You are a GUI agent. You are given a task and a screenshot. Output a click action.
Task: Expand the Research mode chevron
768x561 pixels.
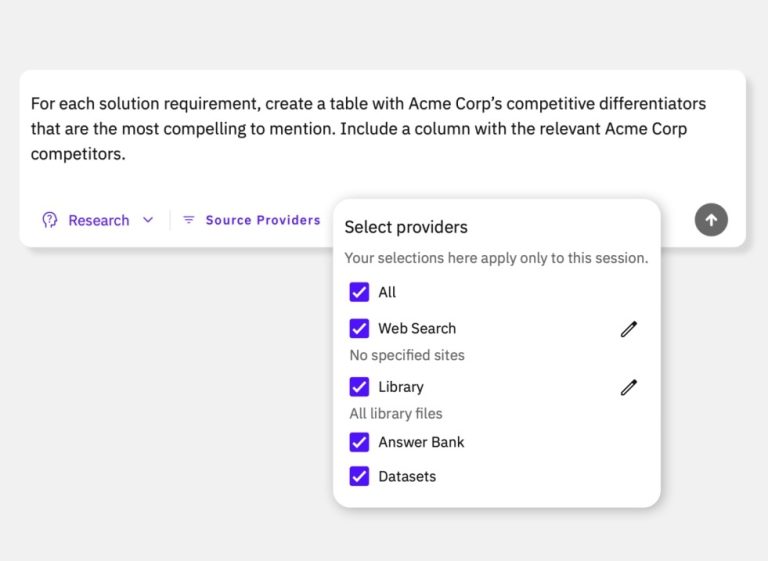click(x=148, y=220)
